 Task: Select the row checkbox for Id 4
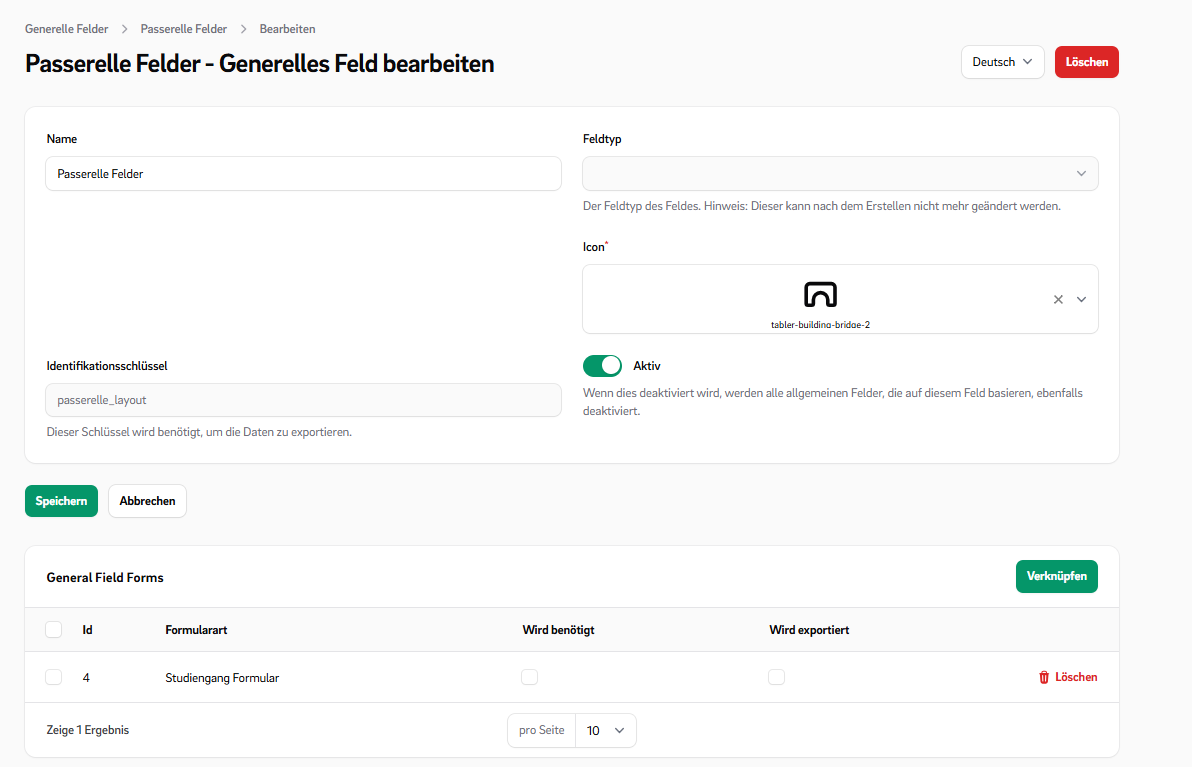(54, 677)
